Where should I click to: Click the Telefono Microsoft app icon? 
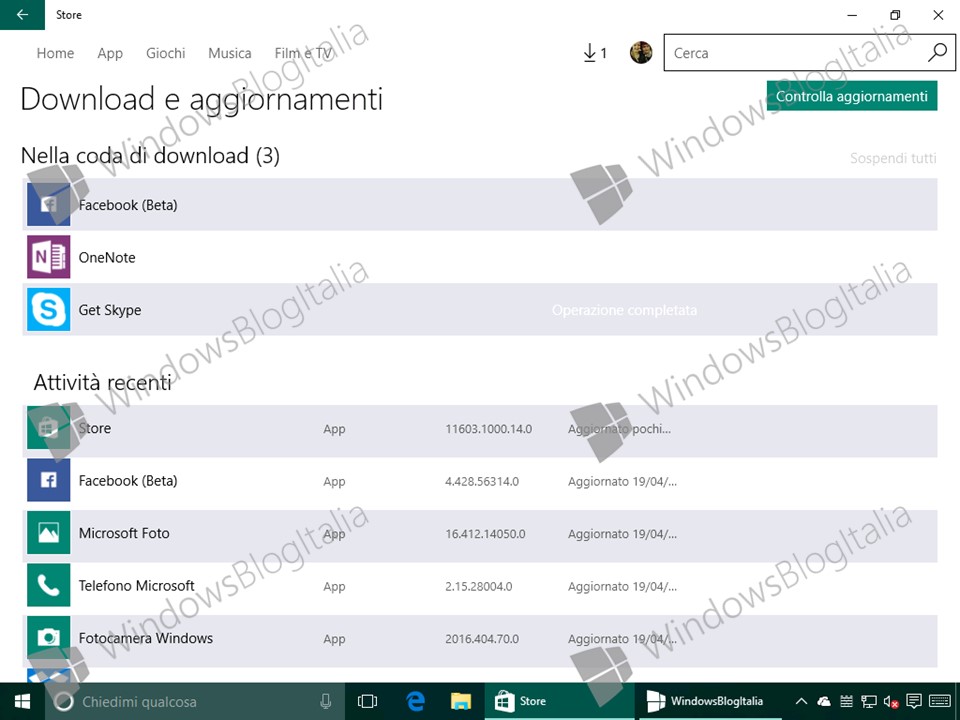click(x=48, y=585)
